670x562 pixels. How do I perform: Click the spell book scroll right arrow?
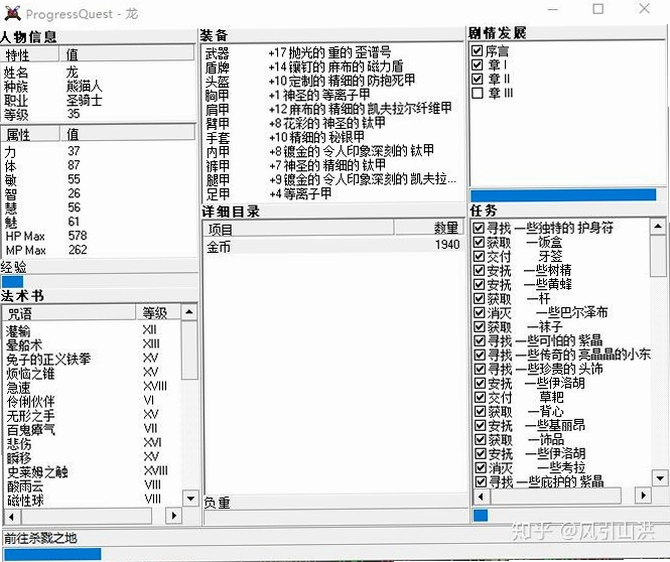pyautogui.click(x=173, y=516)
